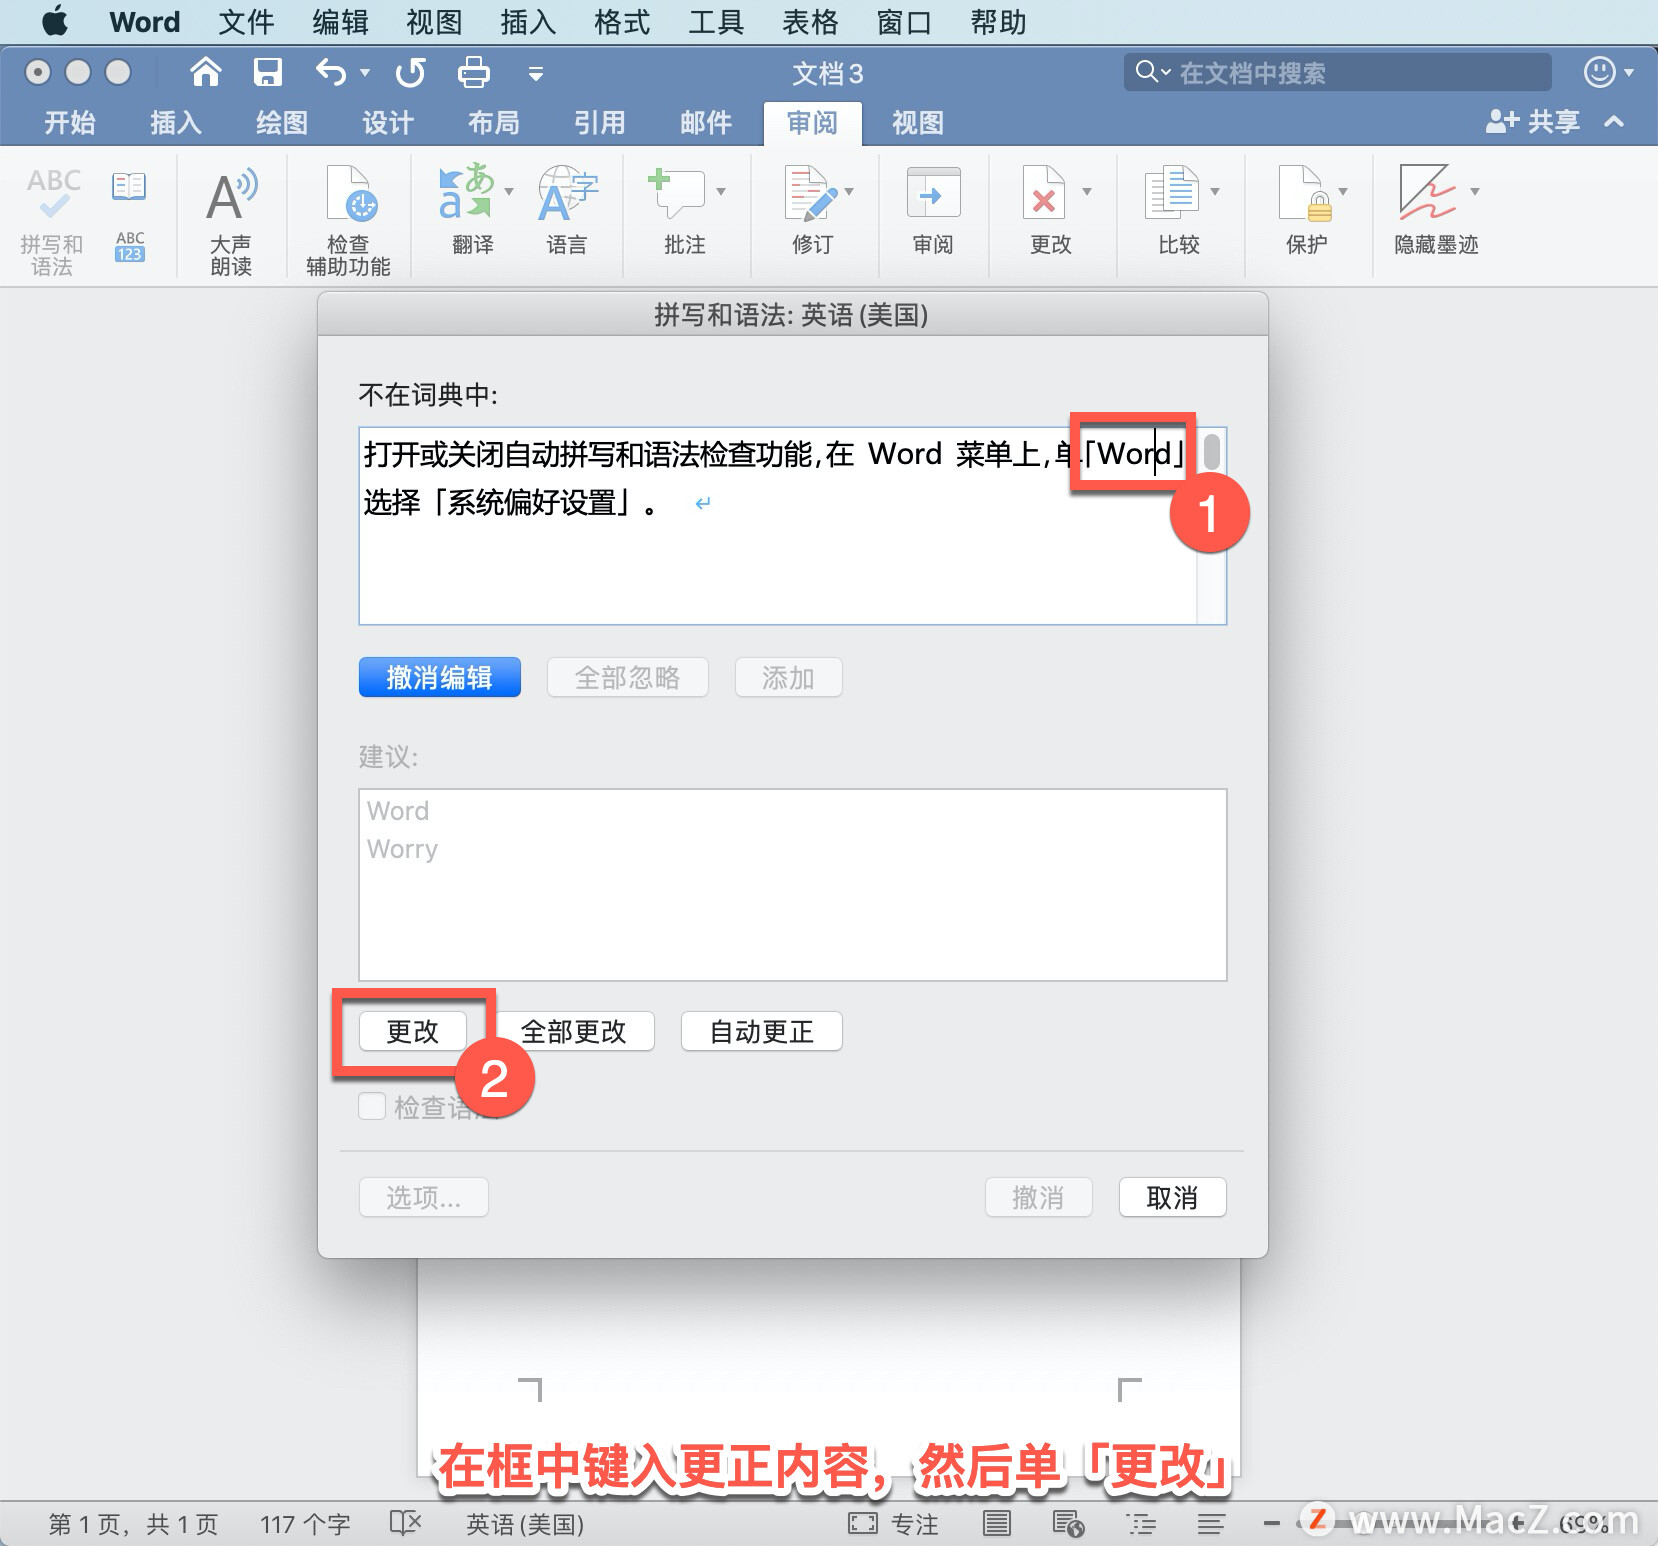Open the Tools (工具) menu in menu bar
The height and width of the screenshot is (1546, 1658).
pos(716,22)
